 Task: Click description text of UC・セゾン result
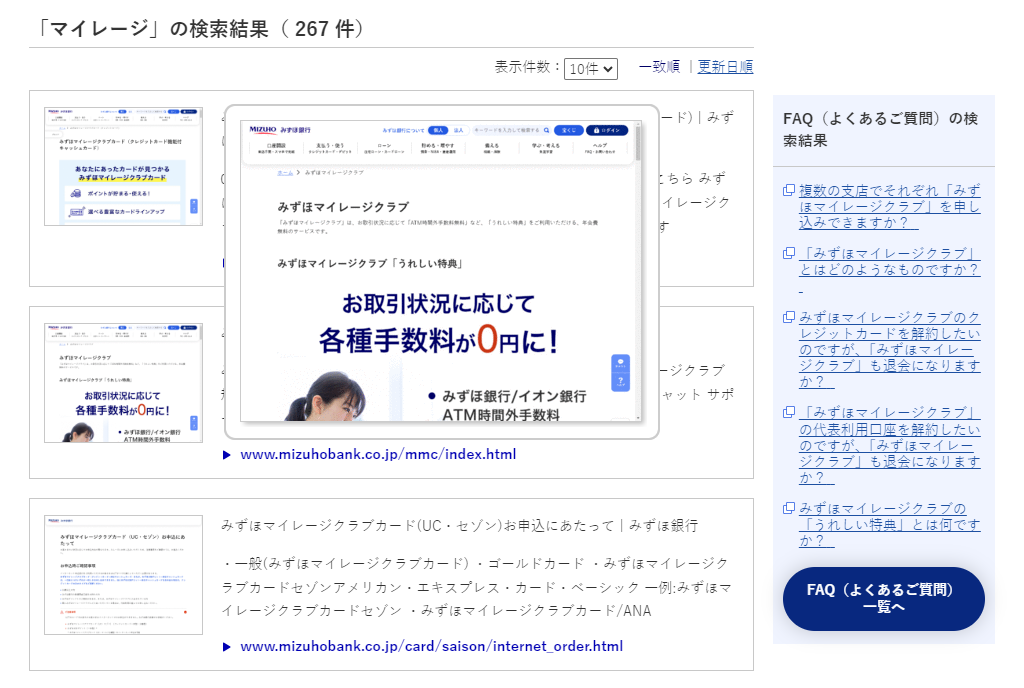tap(476, 587)
